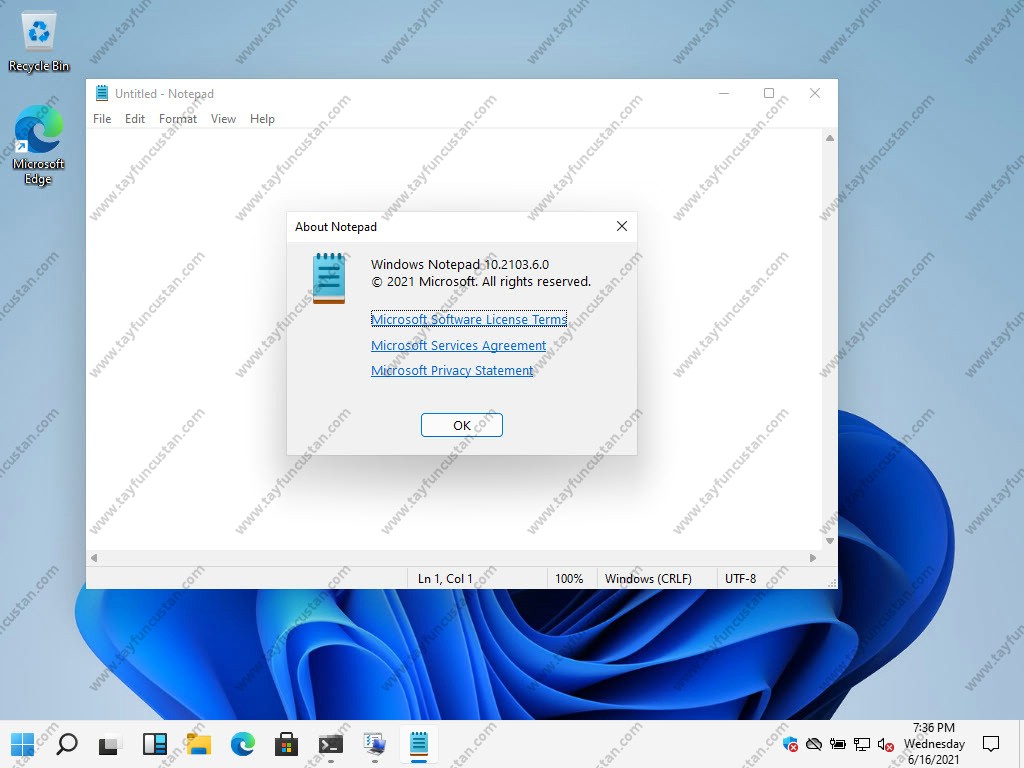Click the Windows Notepad 10.2103.6.0 version text
The height and width of the screenshot is (768, 1024).
pos(460,264)
